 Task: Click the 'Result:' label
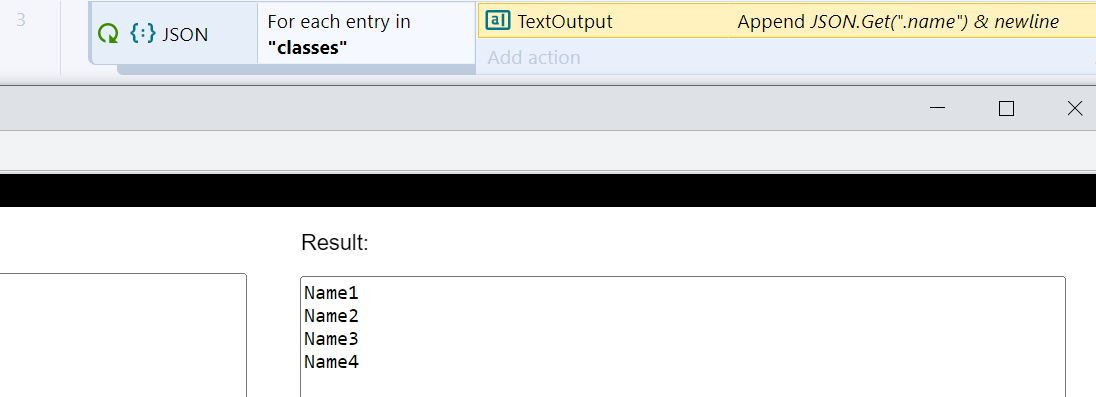click(x=334, y=243)
